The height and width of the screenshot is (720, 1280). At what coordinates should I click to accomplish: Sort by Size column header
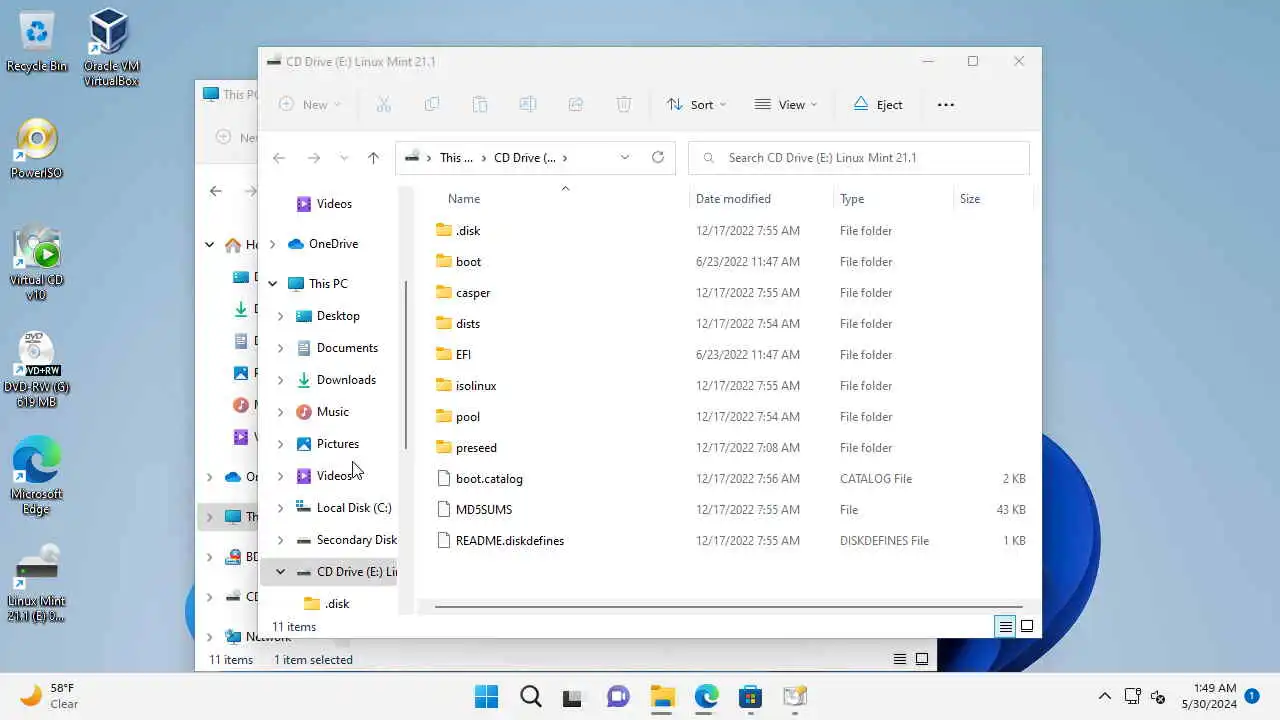(970, 199)
